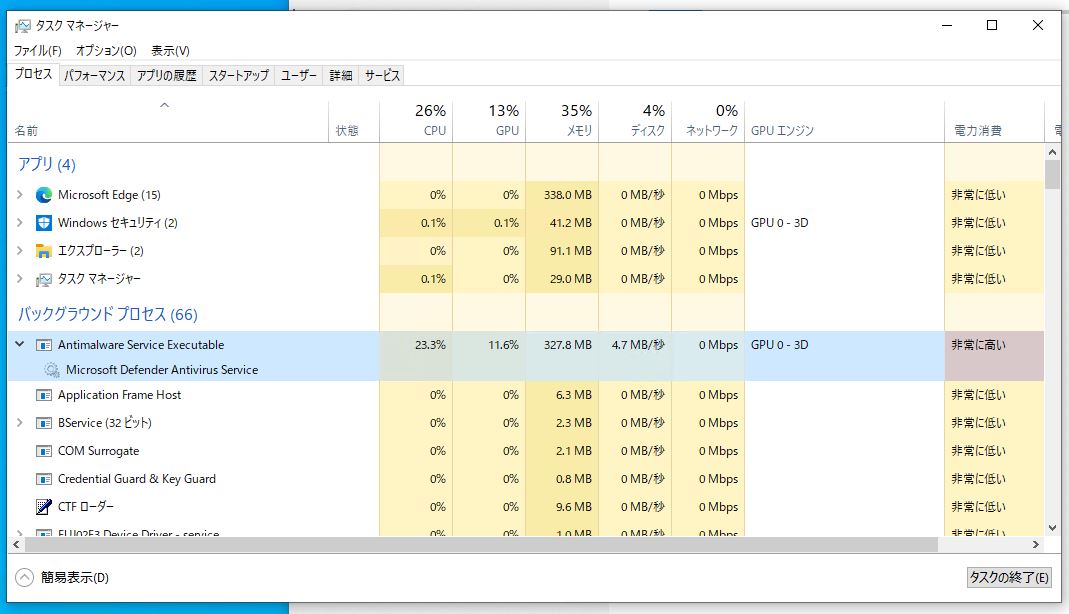Select the COM Surrogate process icon

pos(42,451)
